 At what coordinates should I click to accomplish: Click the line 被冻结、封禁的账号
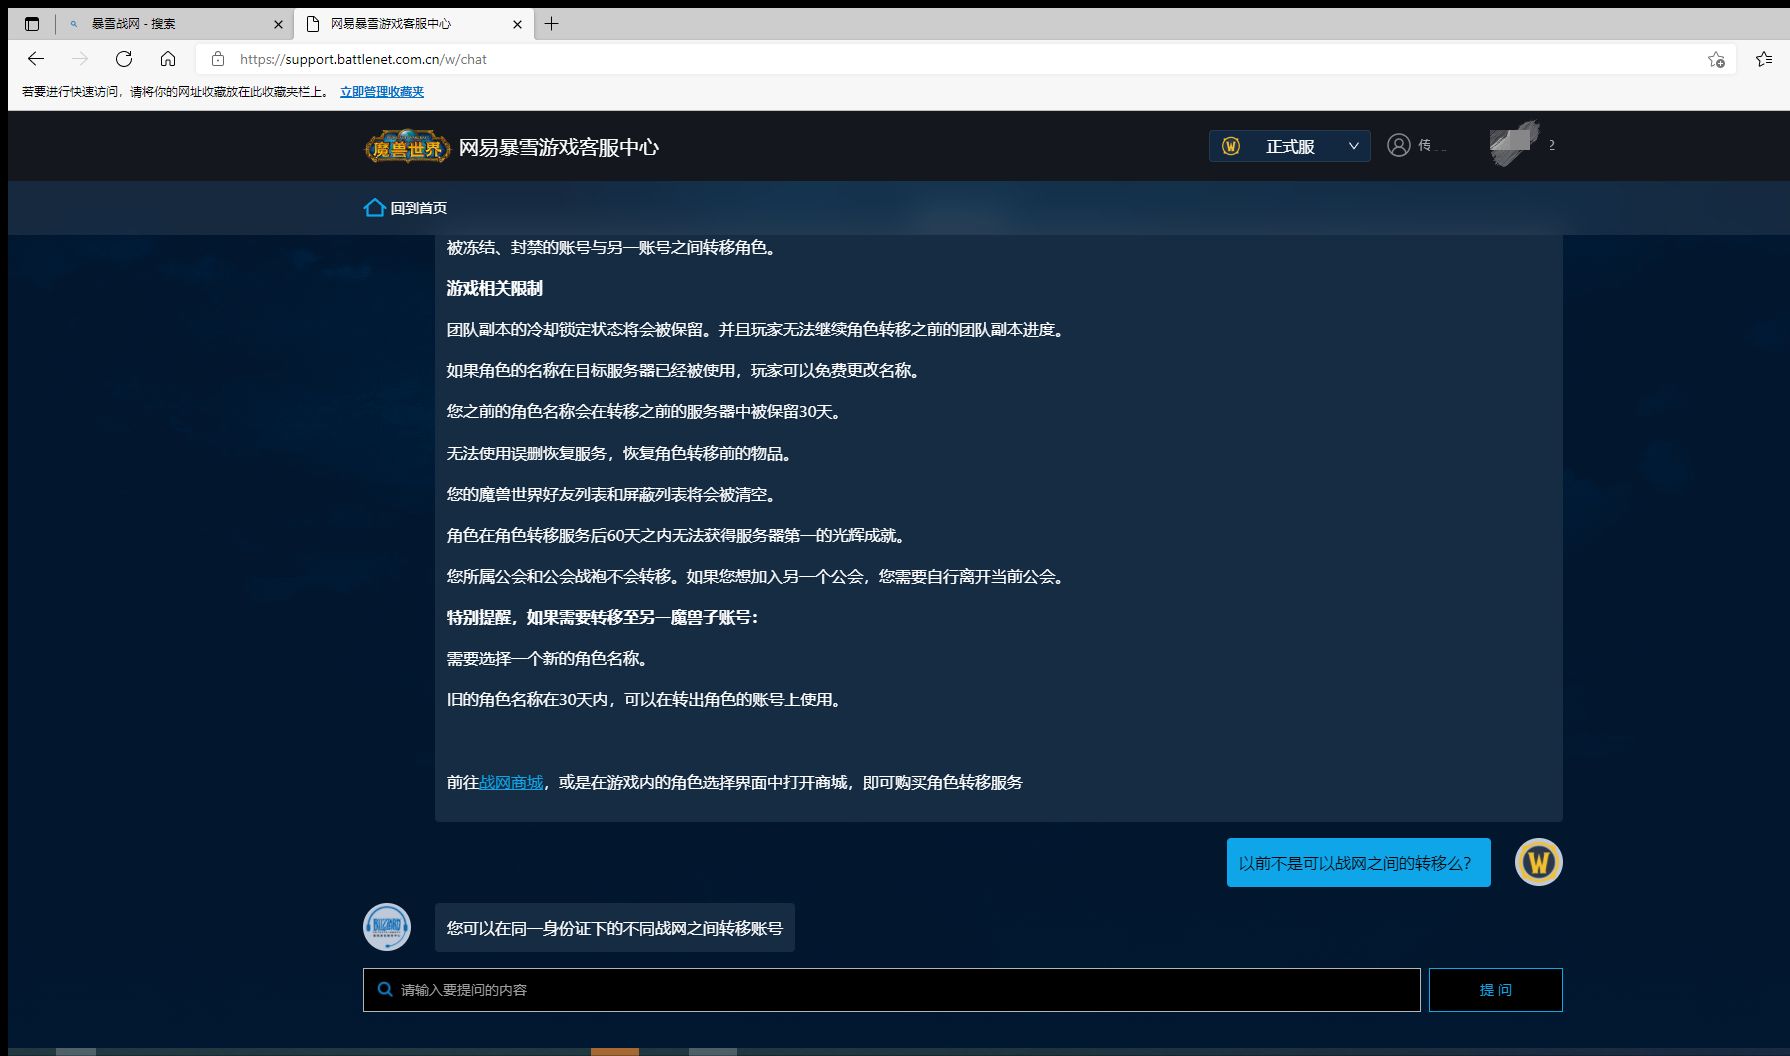point(612,248)
